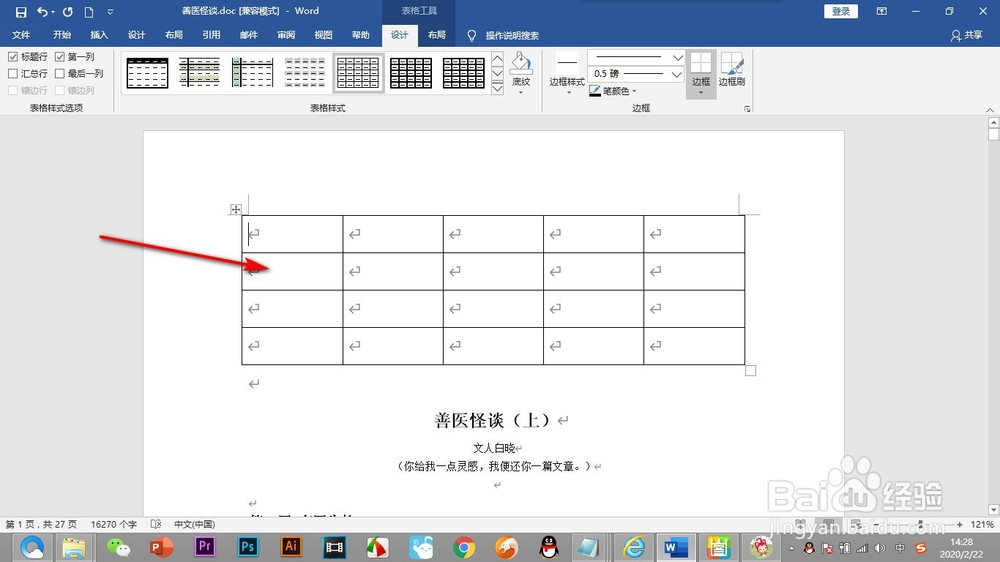The width and height of the screenshot is (1000, 562).
Task: Open Photoshop from the taskbar
Action: pos(247,547)
